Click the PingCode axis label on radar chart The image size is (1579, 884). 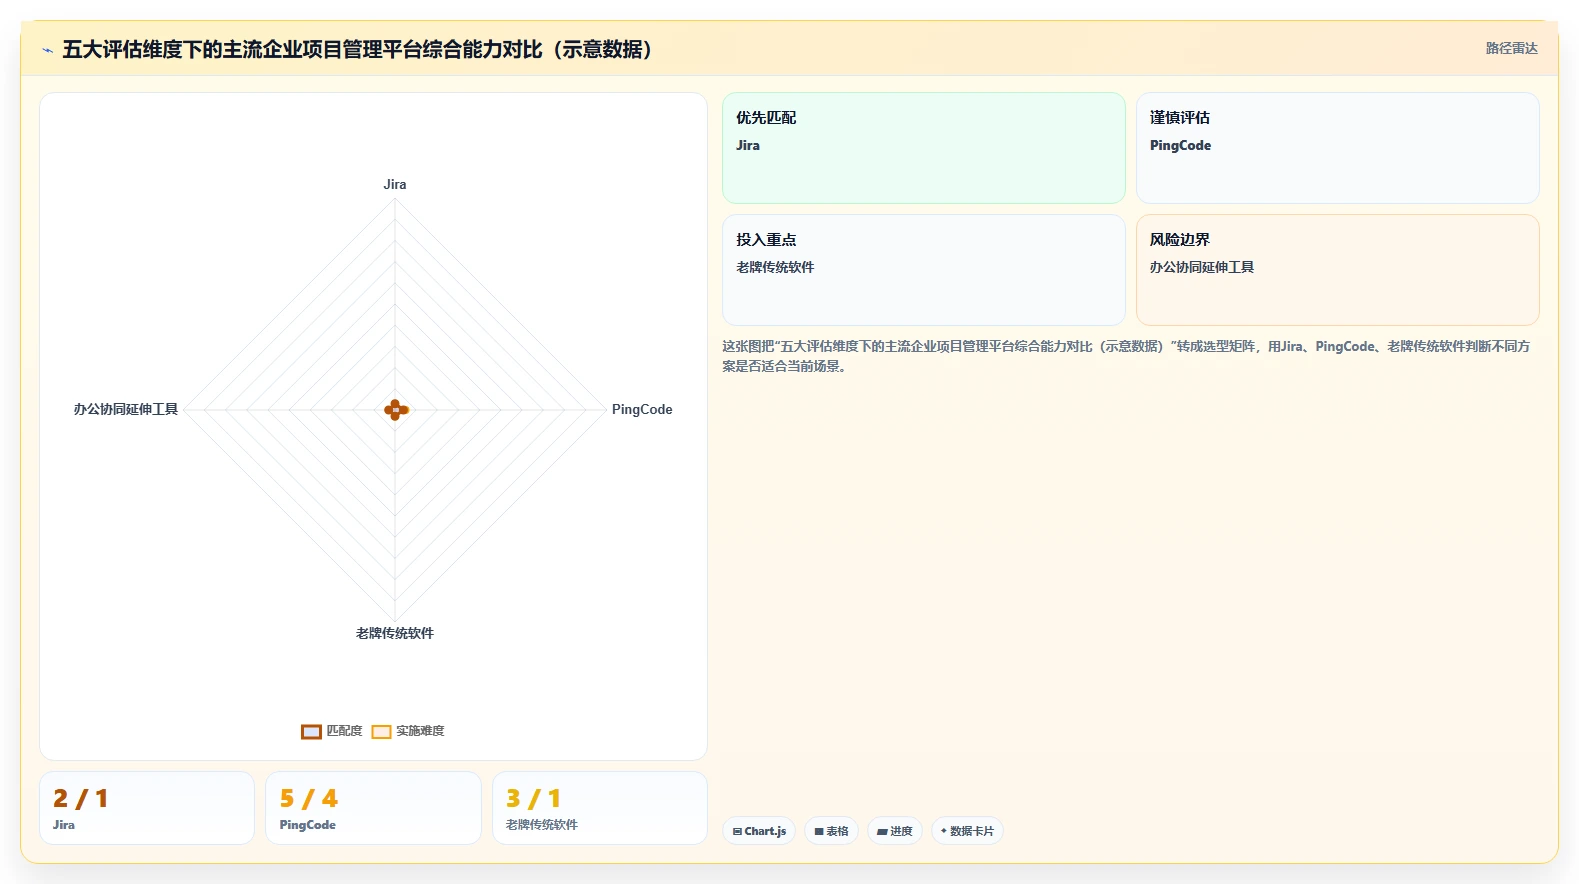click(642, 409)
